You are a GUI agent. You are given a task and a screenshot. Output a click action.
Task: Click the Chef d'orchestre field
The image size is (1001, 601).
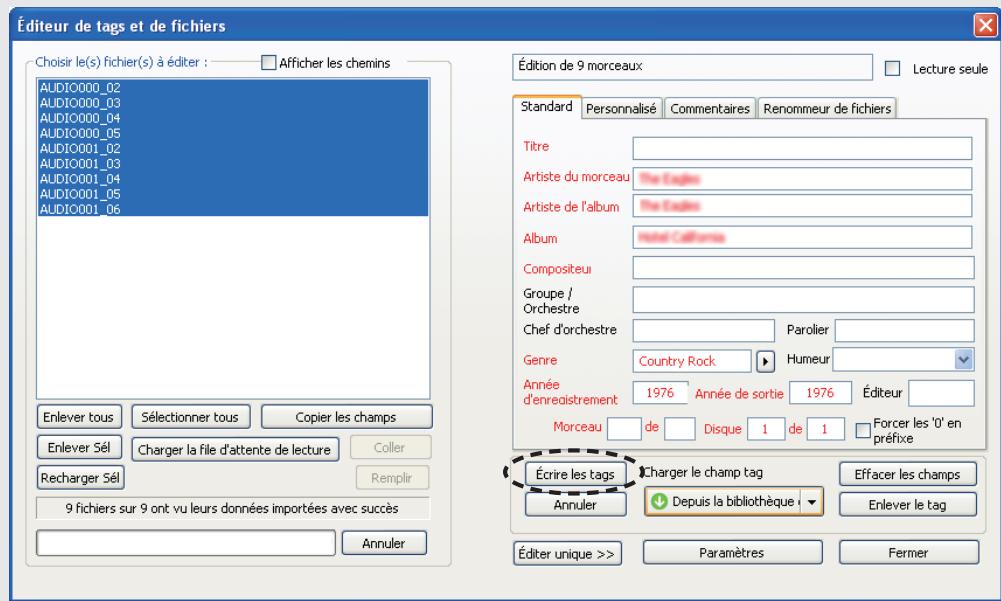click(704, 330)
